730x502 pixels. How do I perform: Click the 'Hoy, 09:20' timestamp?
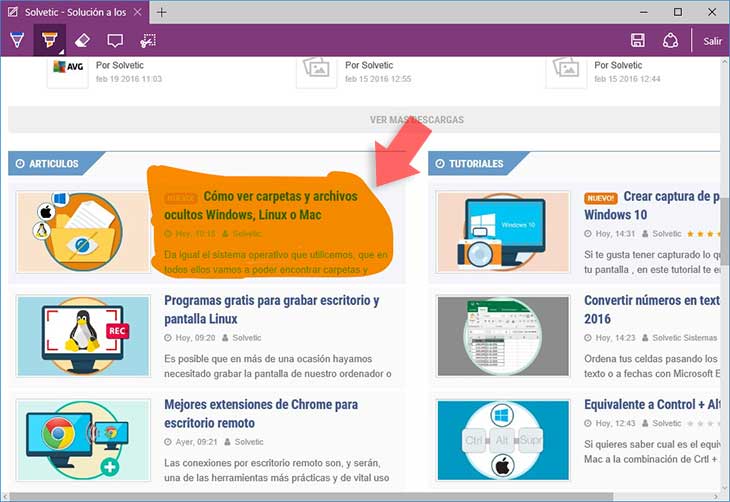195,338
